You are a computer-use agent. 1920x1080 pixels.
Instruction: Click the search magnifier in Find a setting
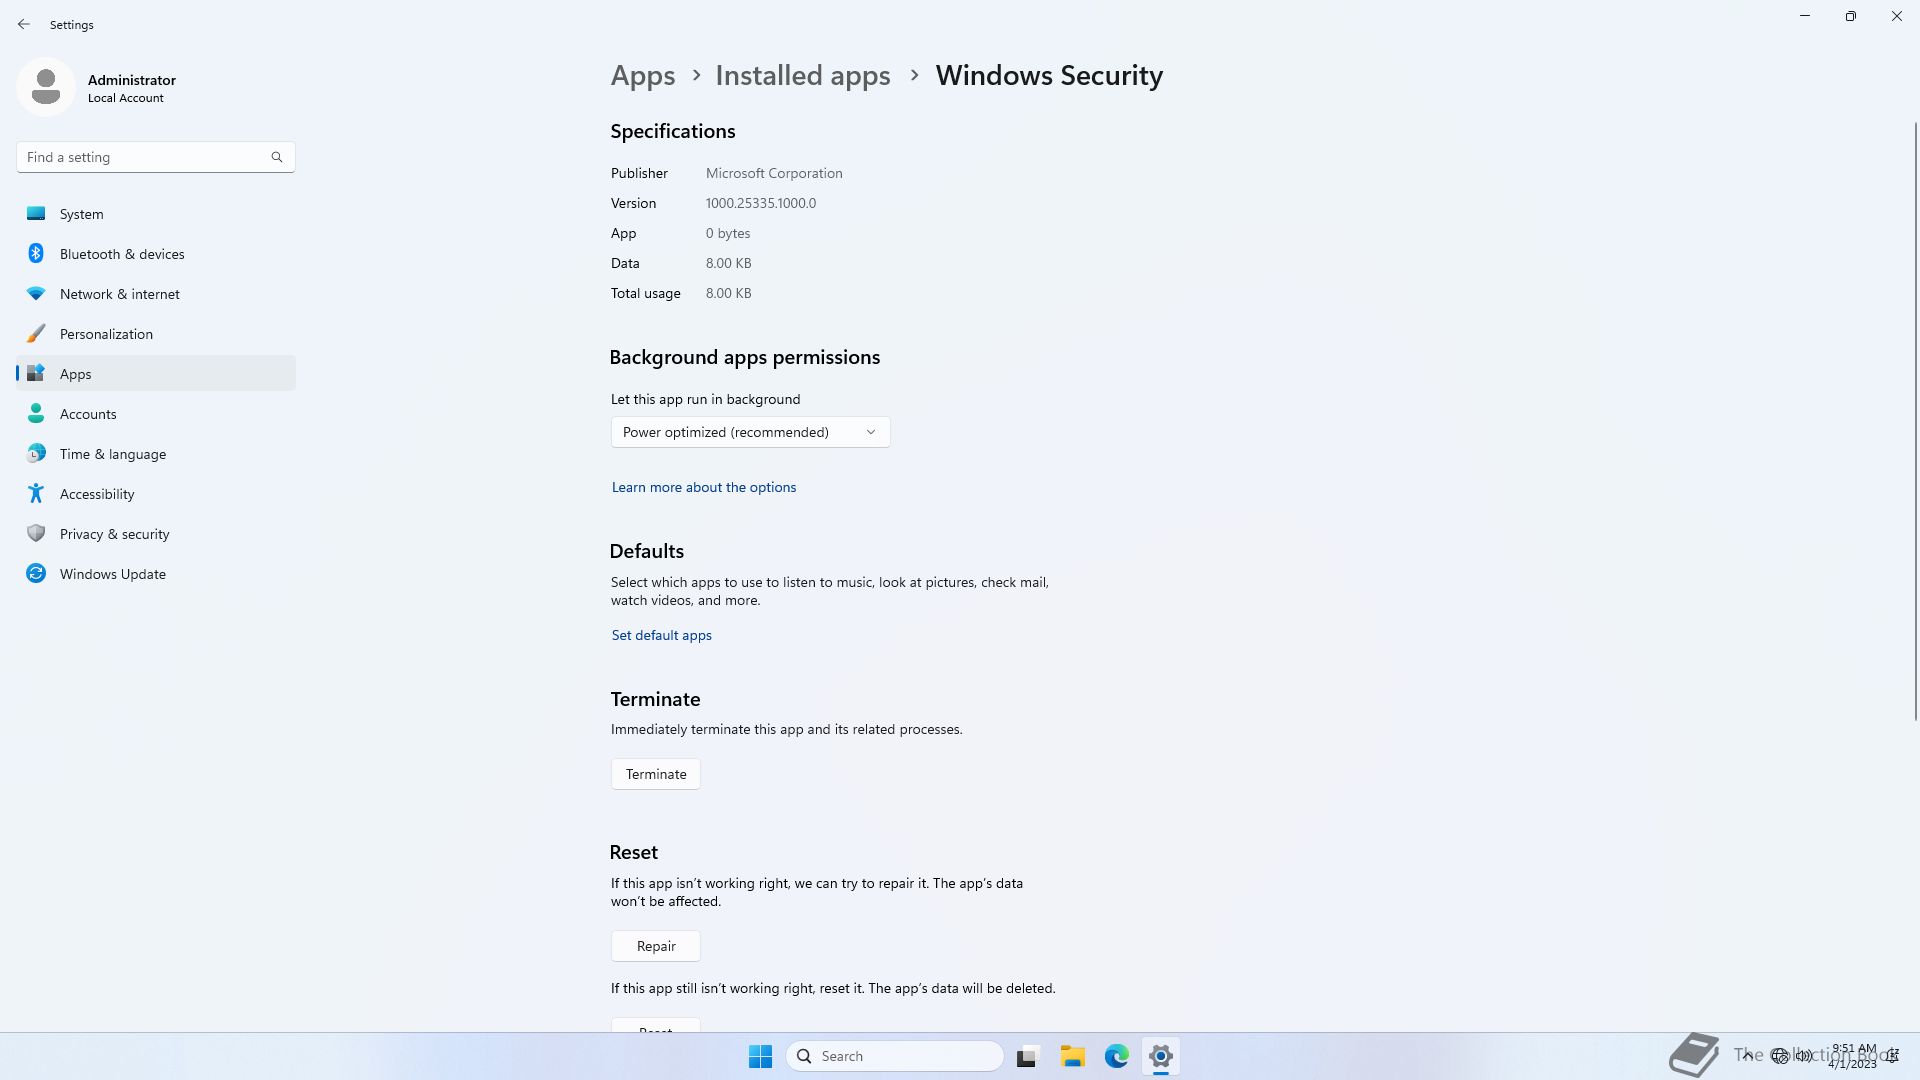pos(277,157)
